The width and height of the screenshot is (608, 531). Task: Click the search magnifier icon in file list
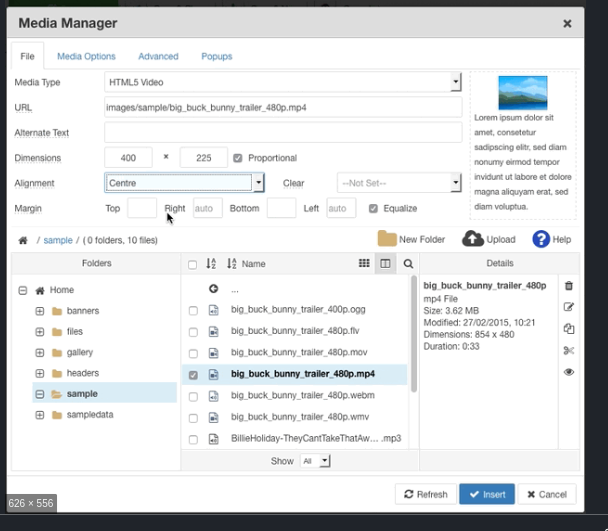pos(408,264)
